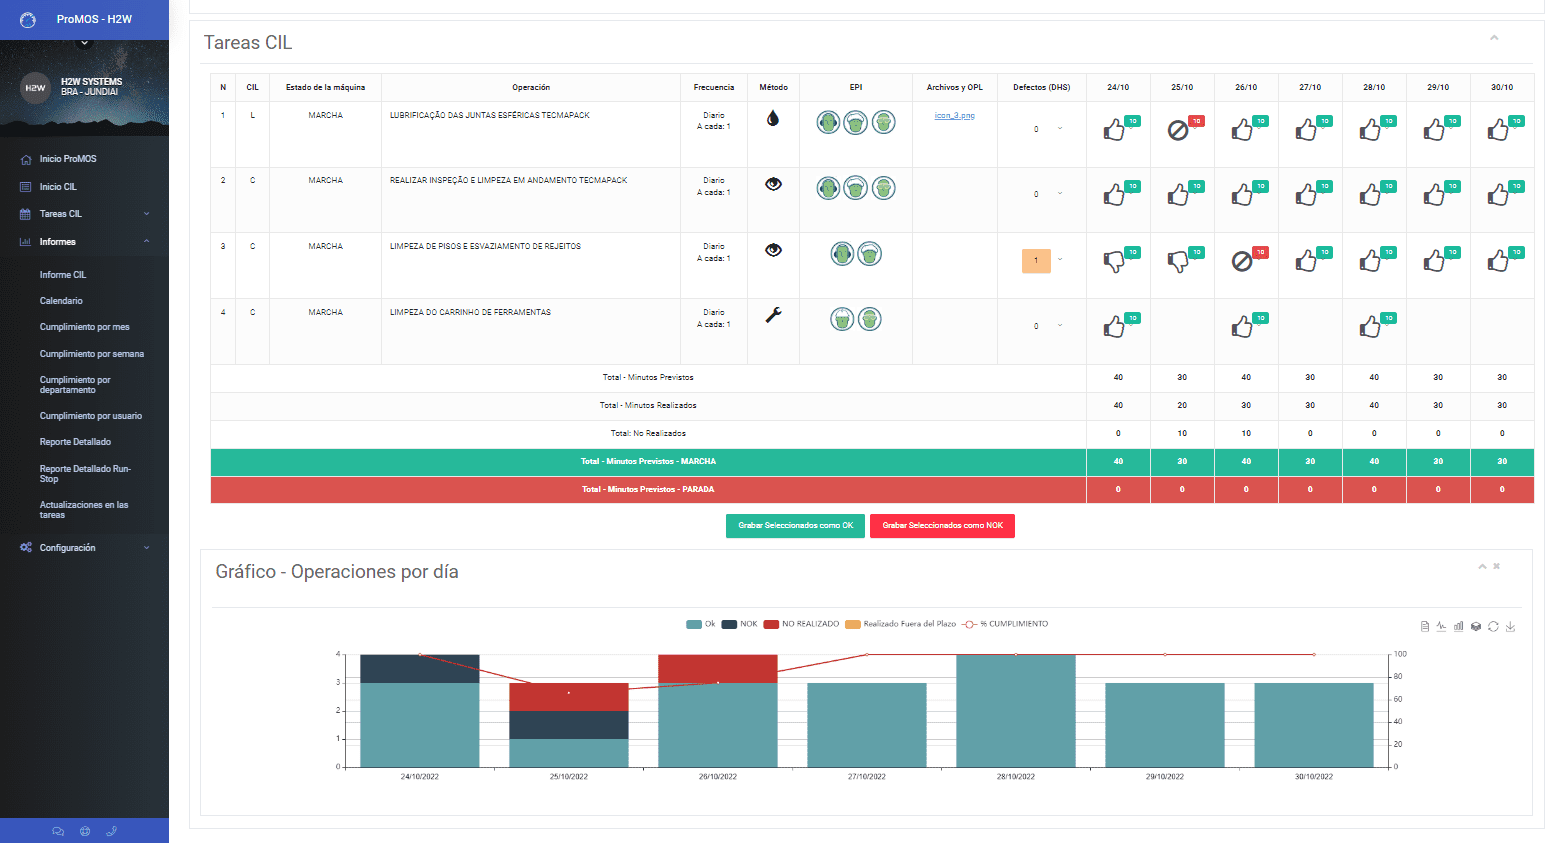
Task: Click the not-done icon for lubrificação on 25/10
Action: point(1178,130)
